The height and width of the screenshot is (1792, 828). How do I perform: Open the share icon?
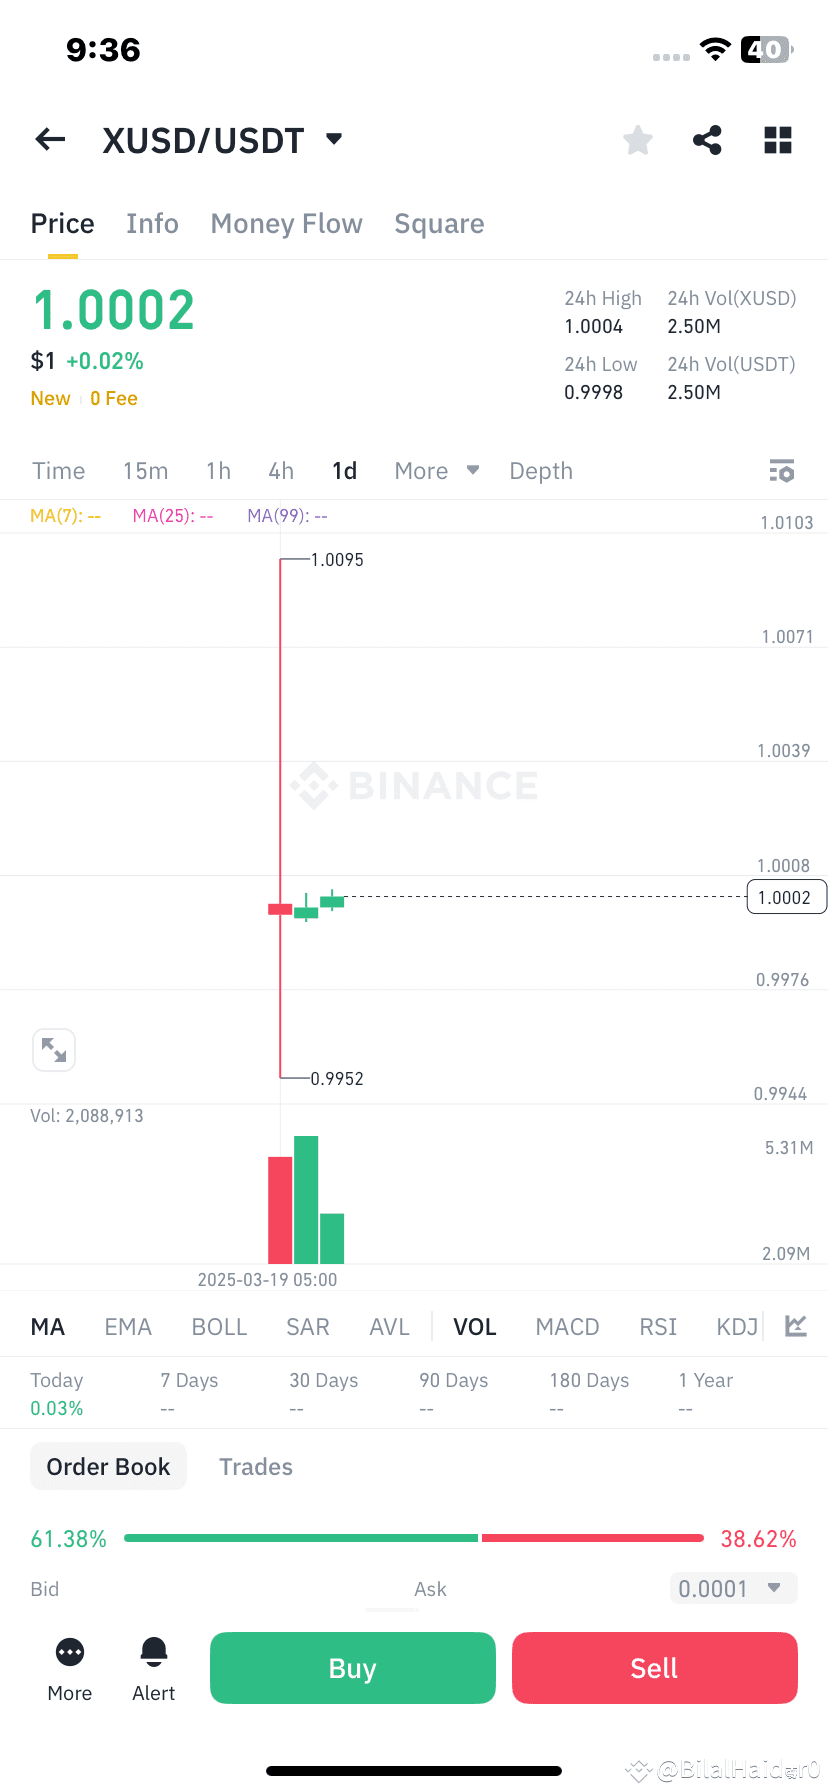coord(707,140)
